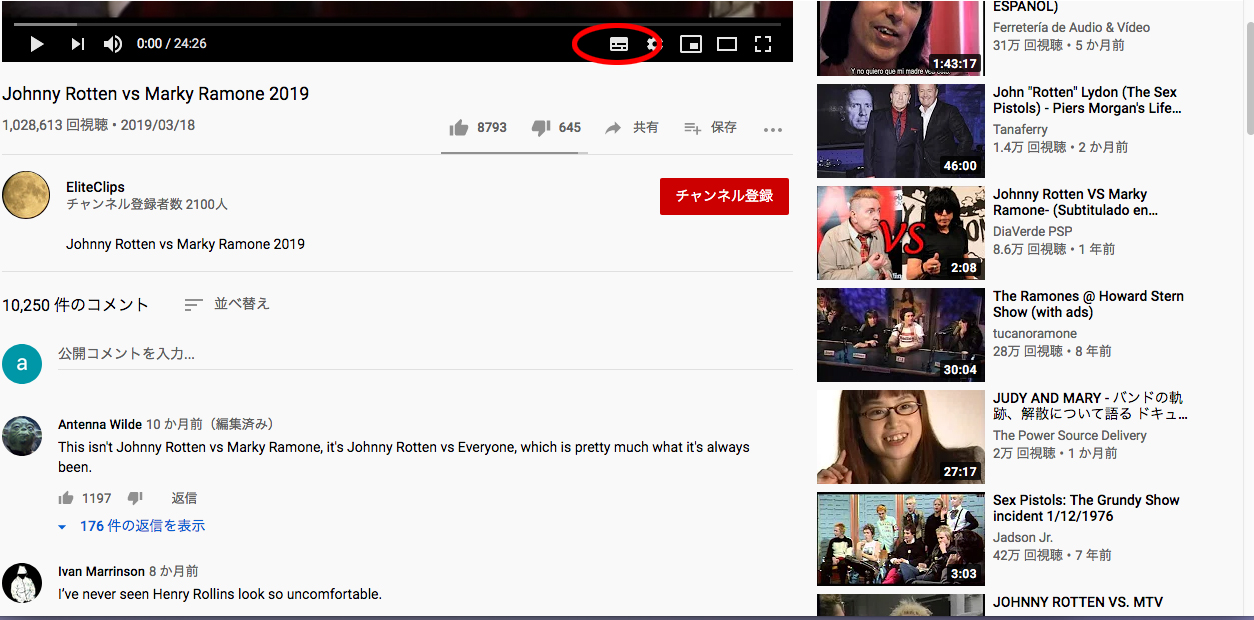Image resolution: width=1254 pixels, height=620 pixels.
Task: Mute the video volume
Action: (113, 44)
